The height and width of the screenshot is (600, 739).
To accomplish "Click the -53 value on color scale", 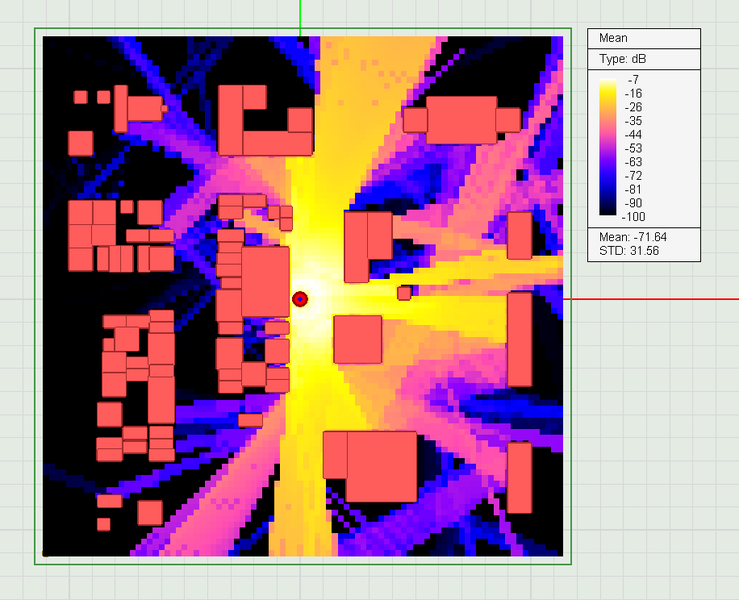I will (633, 148).
